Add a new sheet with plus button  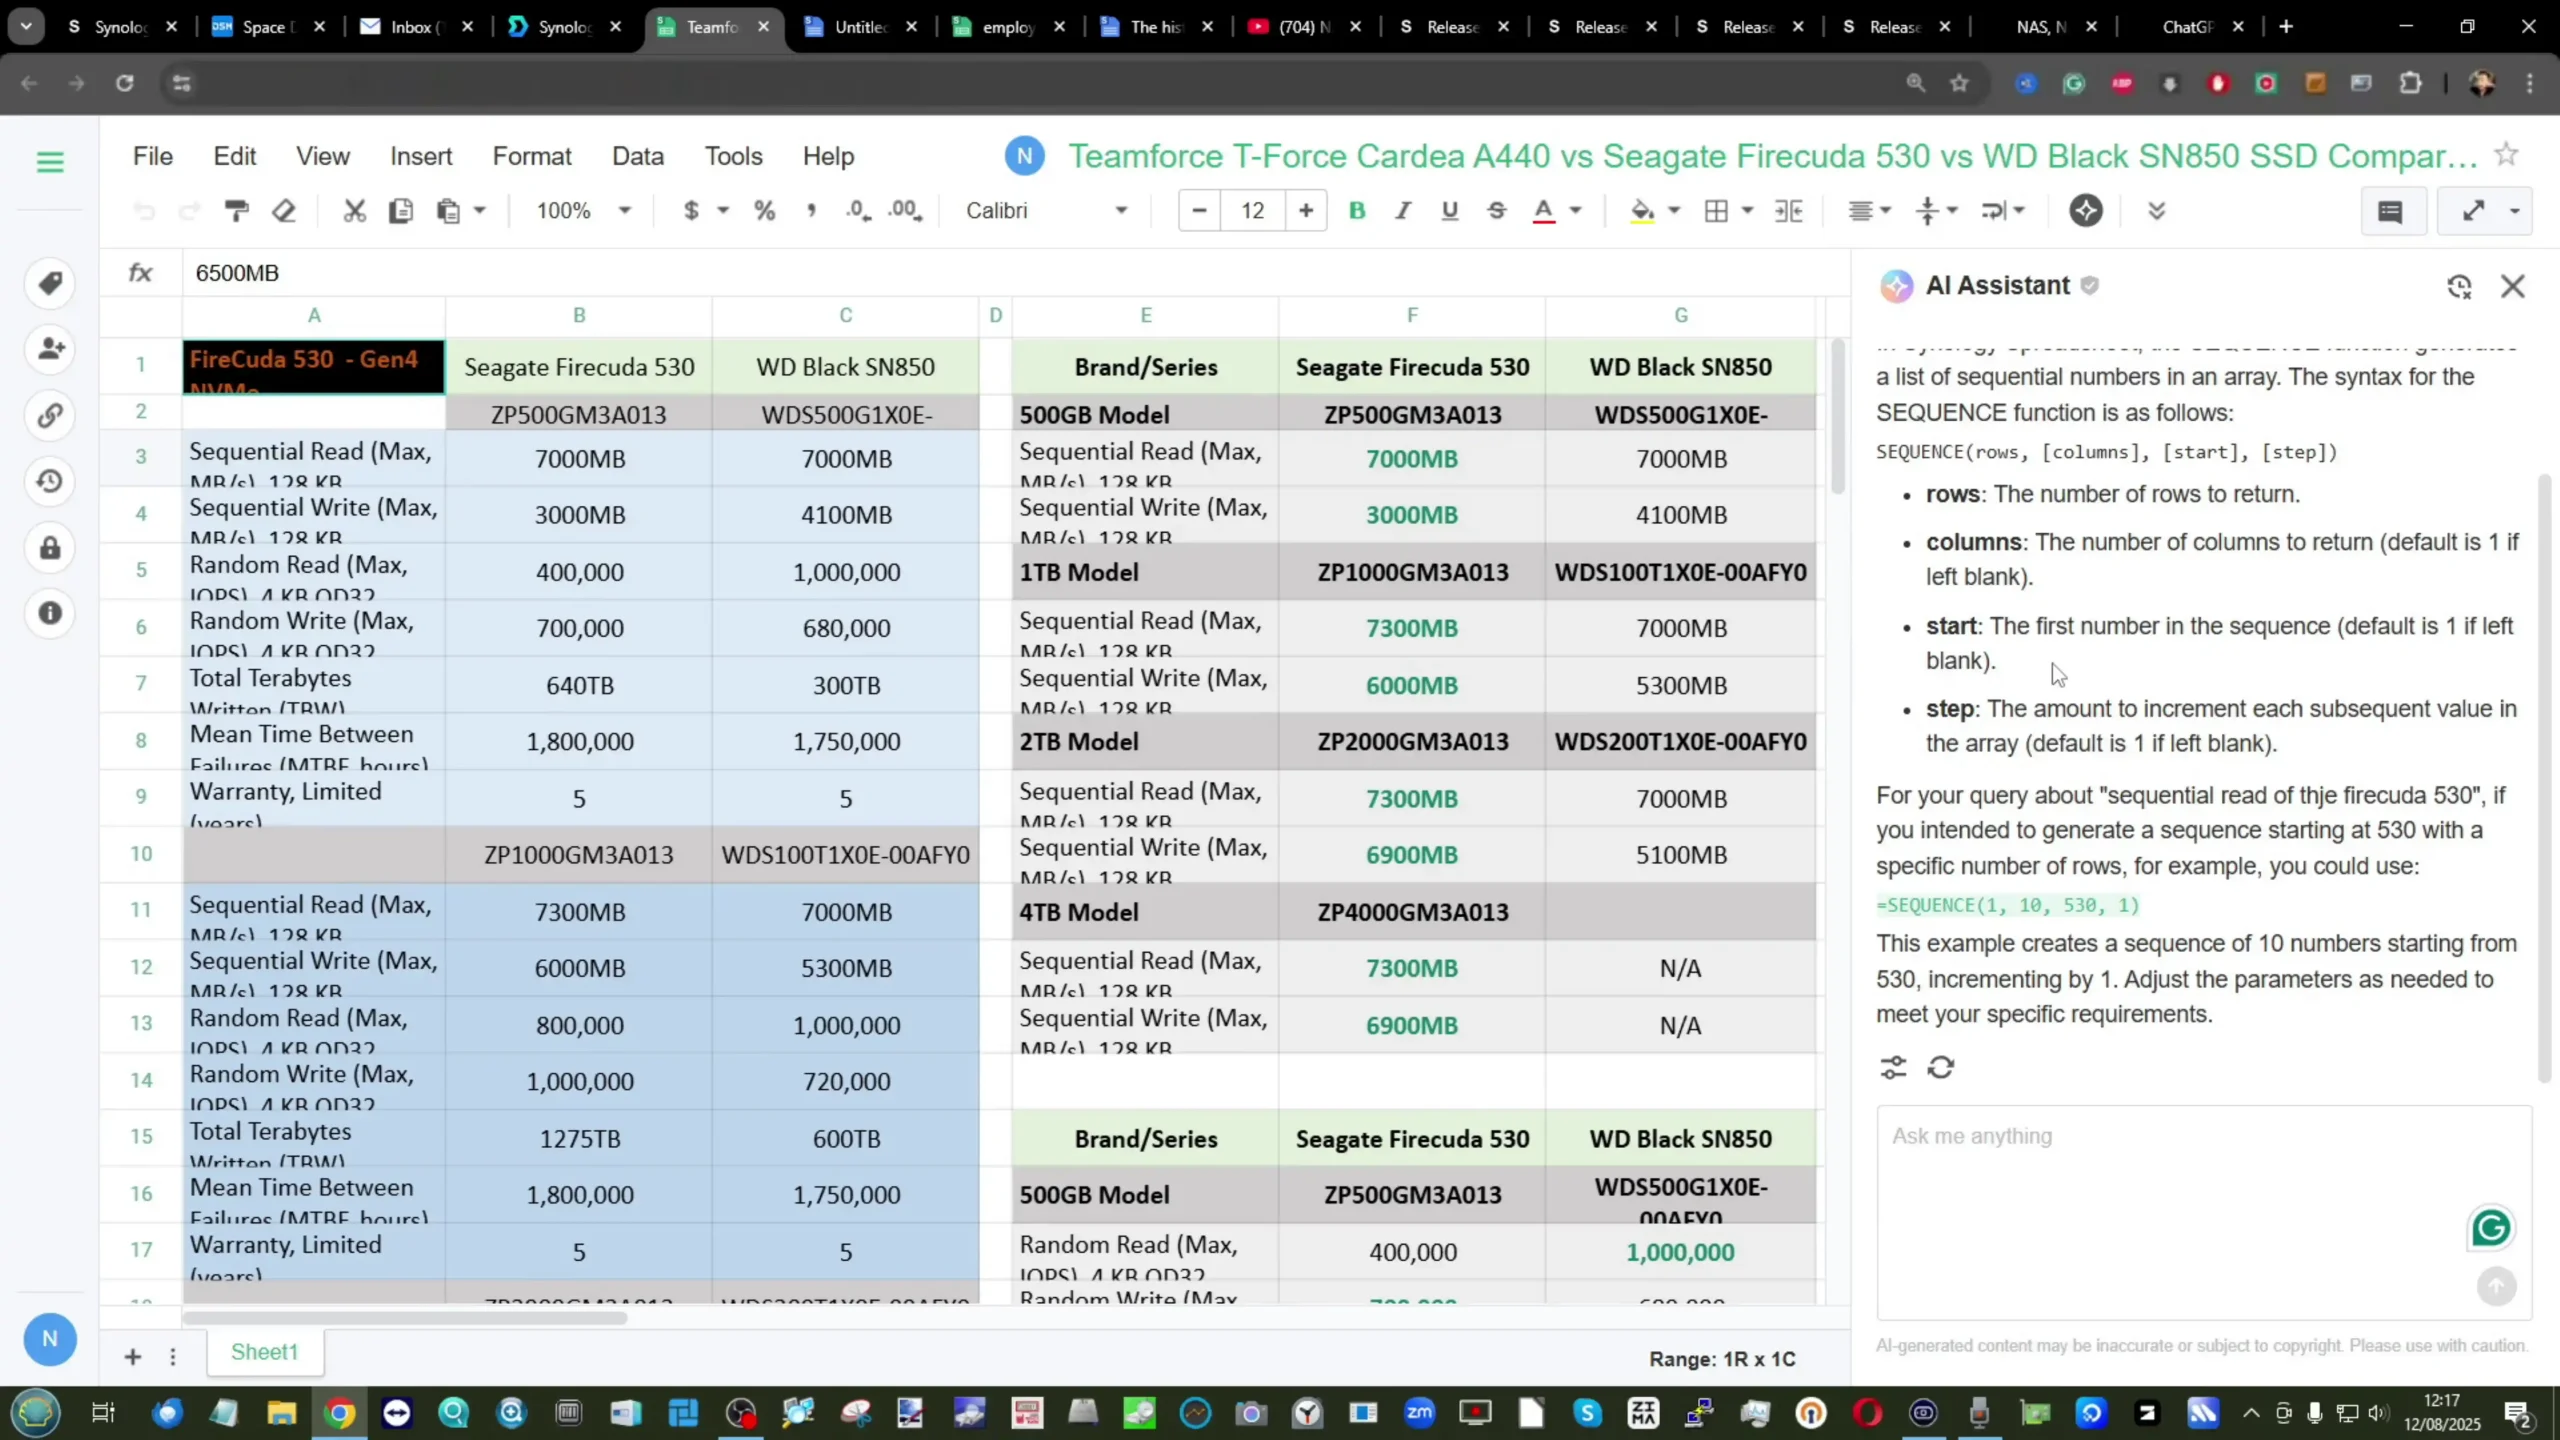click(132, 1357)
